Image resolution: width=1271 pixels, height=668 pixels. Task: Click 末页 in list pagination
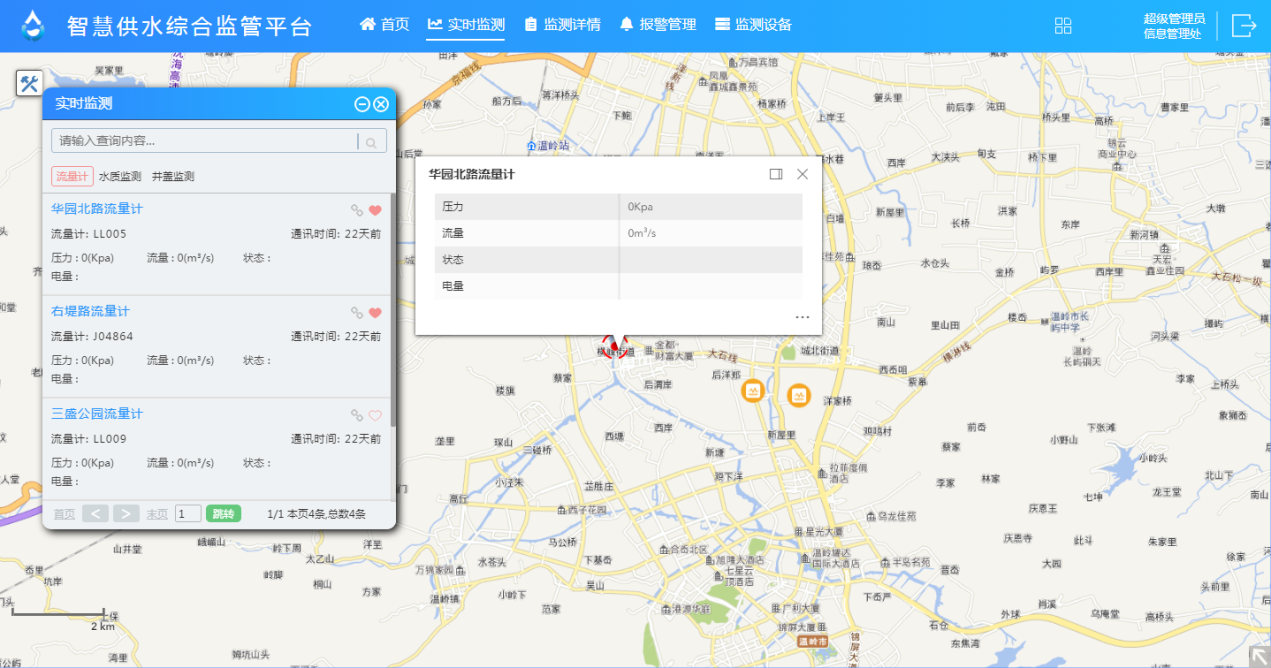(157, 514)
